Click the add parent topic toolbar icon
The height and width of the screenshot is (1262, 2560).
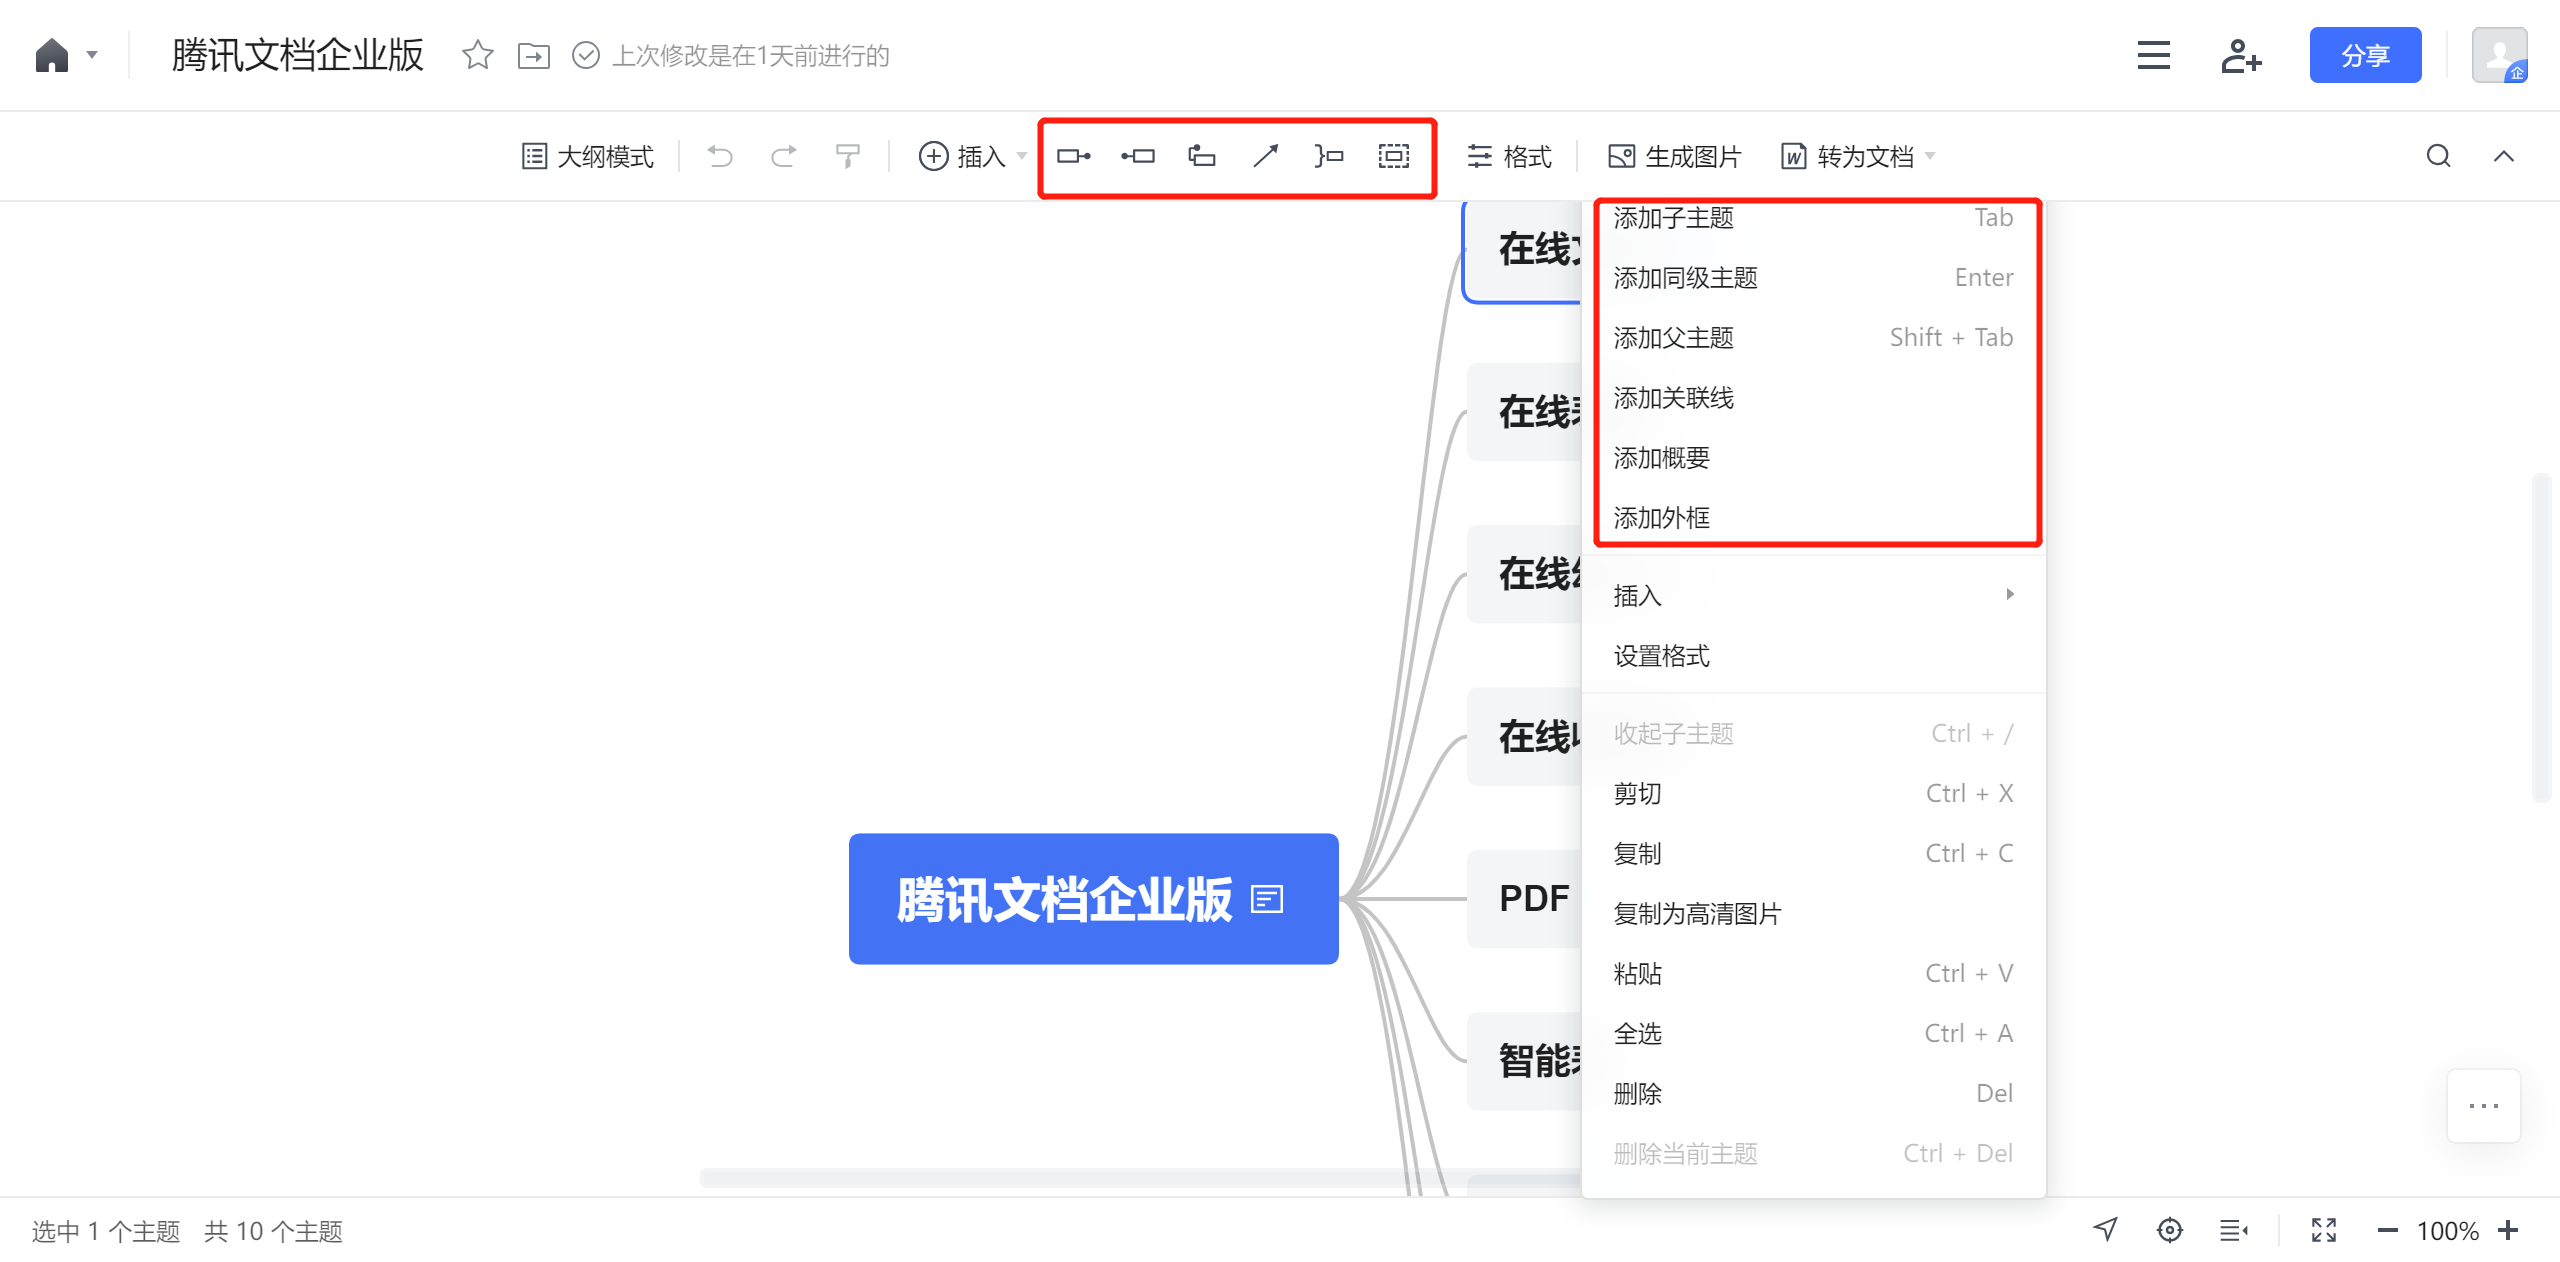(1201, 156)
